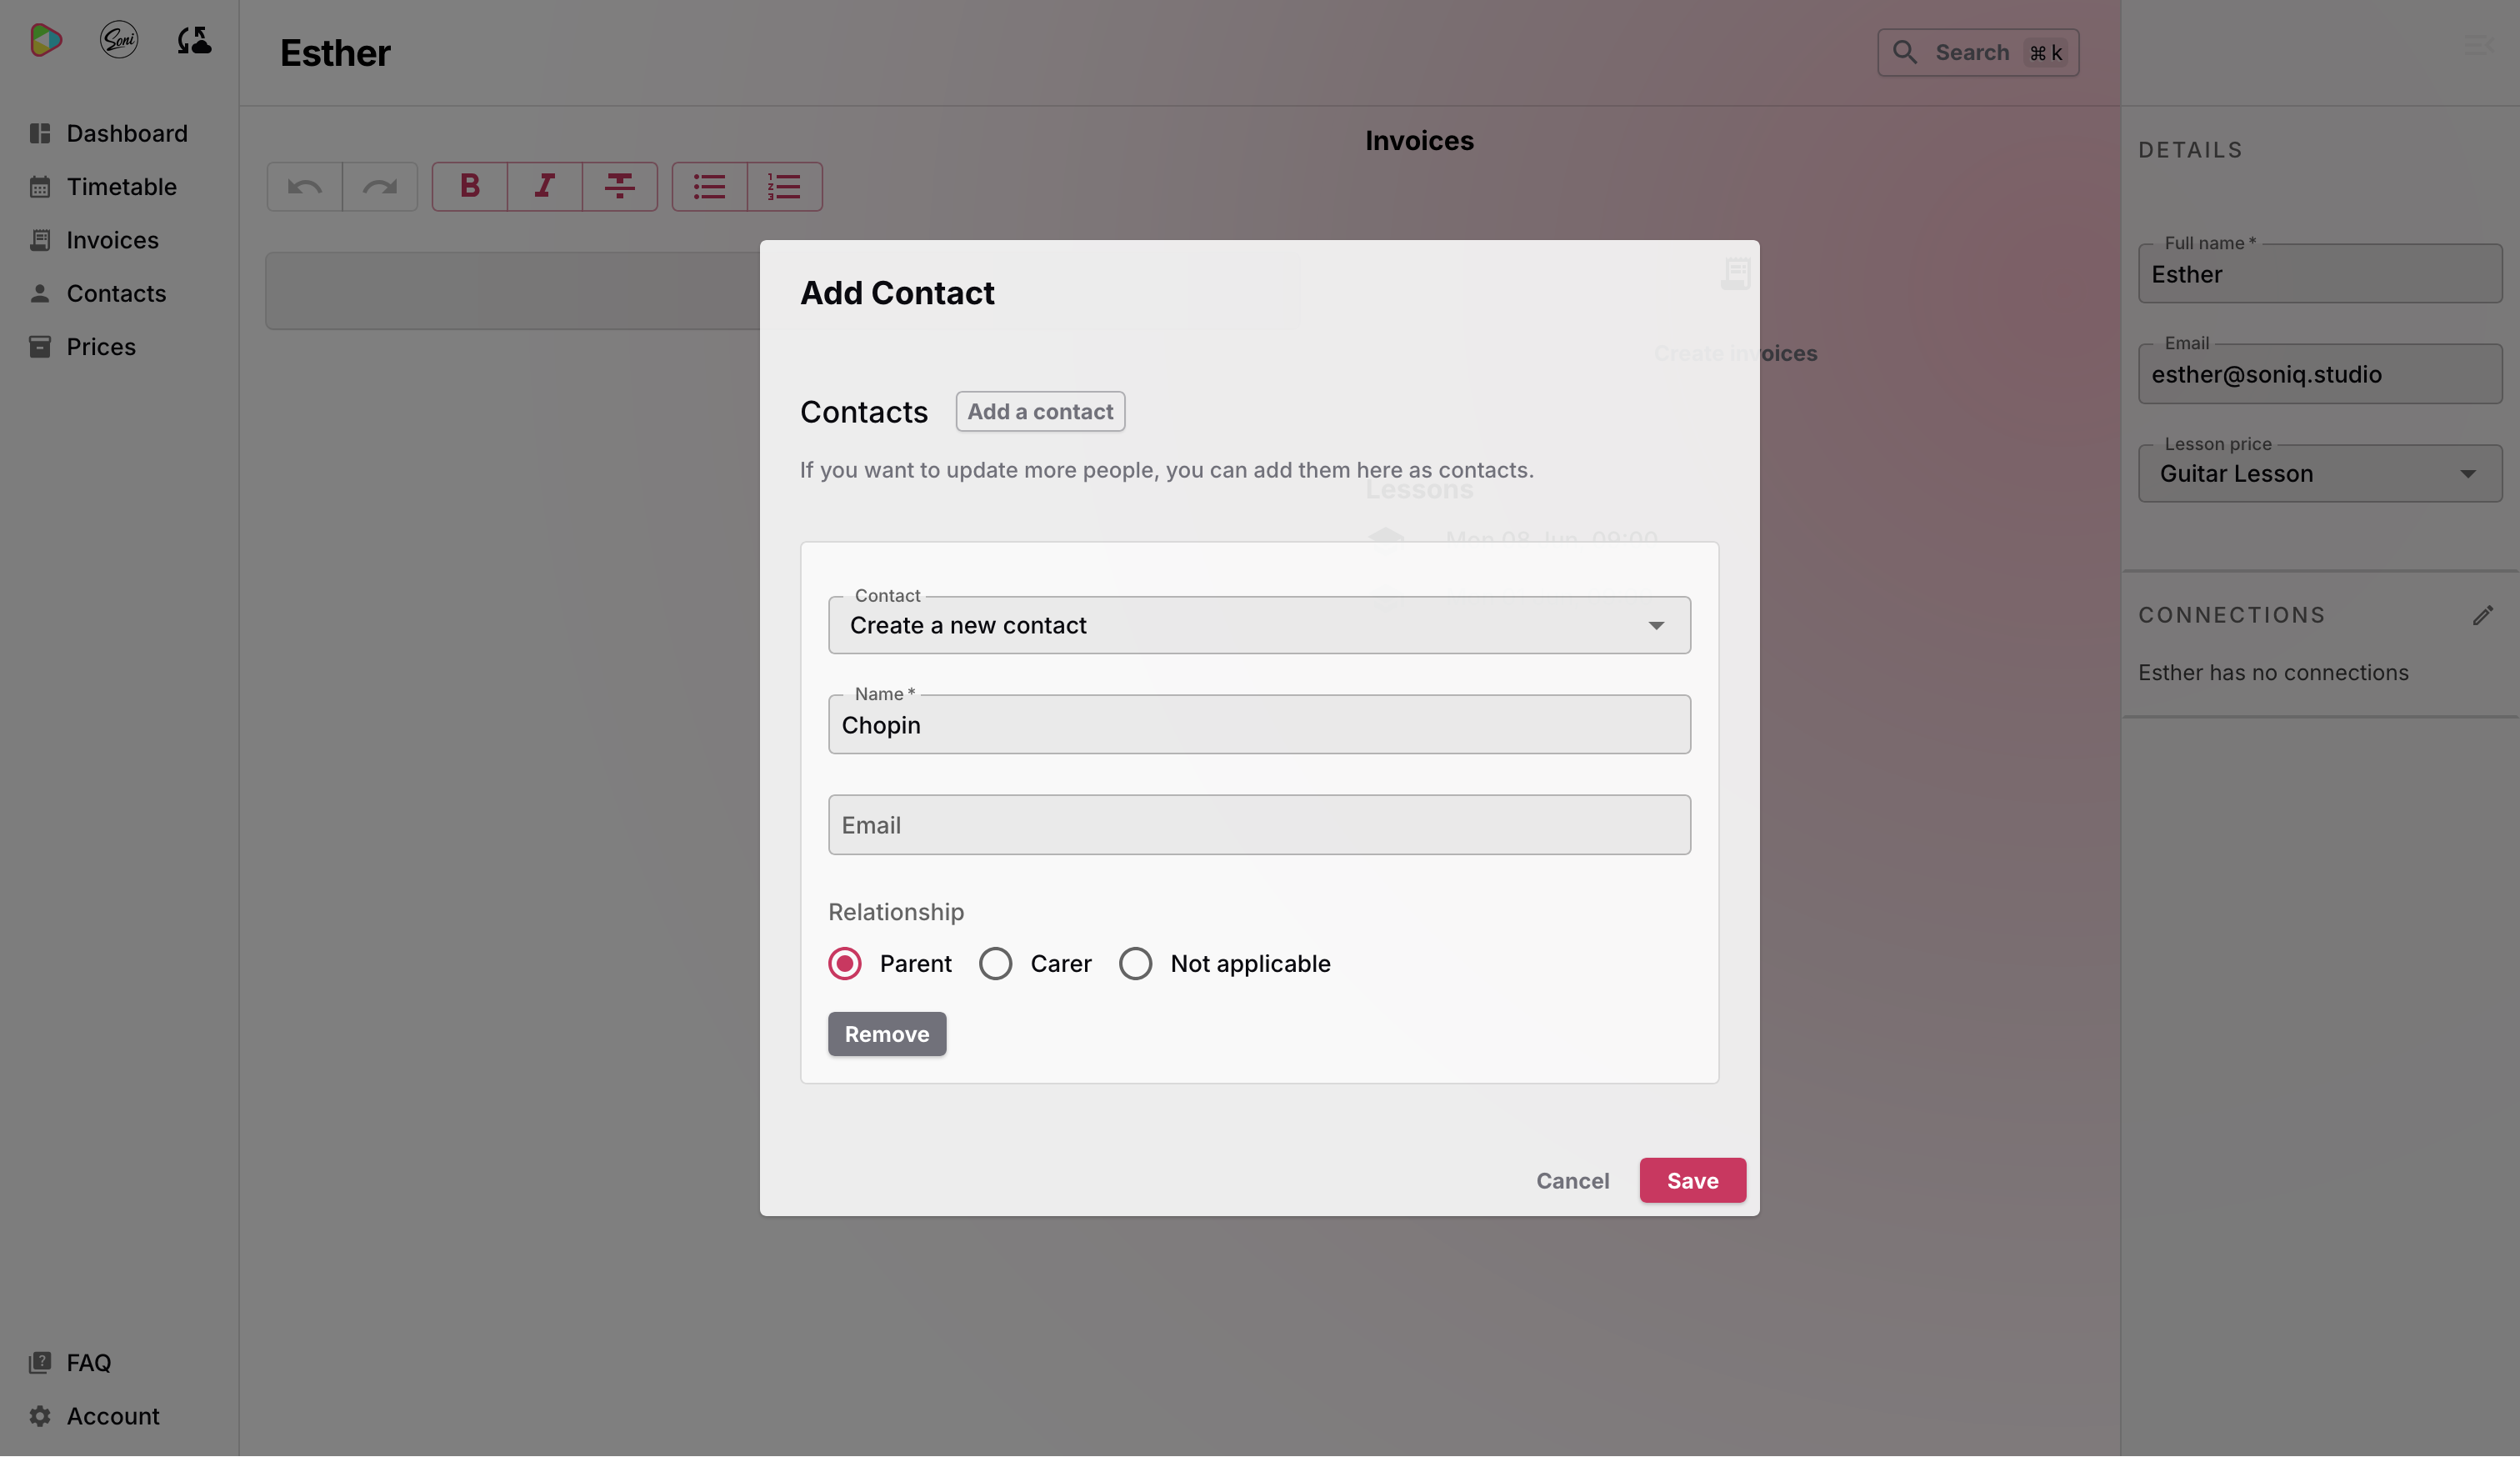Open Account settings

pos(113,1416)
